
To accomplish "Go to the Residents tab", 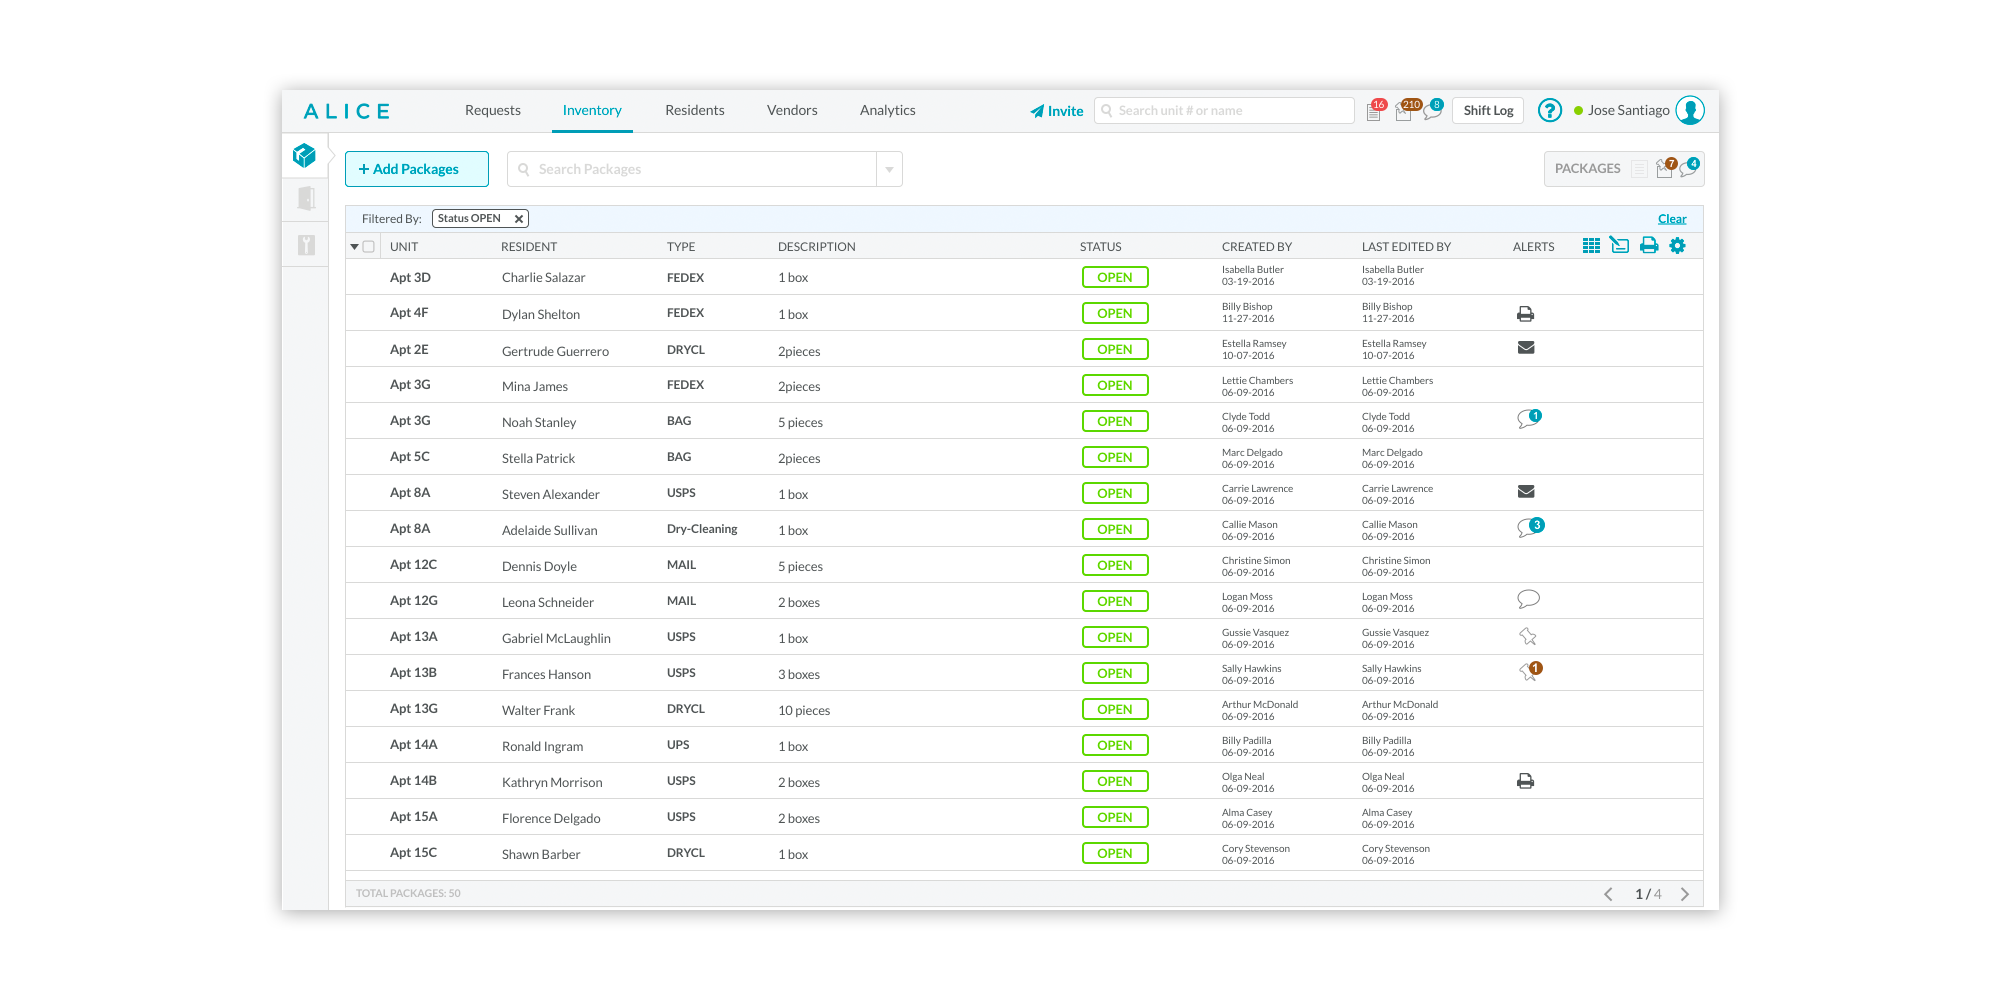I will tap(695, 110).
